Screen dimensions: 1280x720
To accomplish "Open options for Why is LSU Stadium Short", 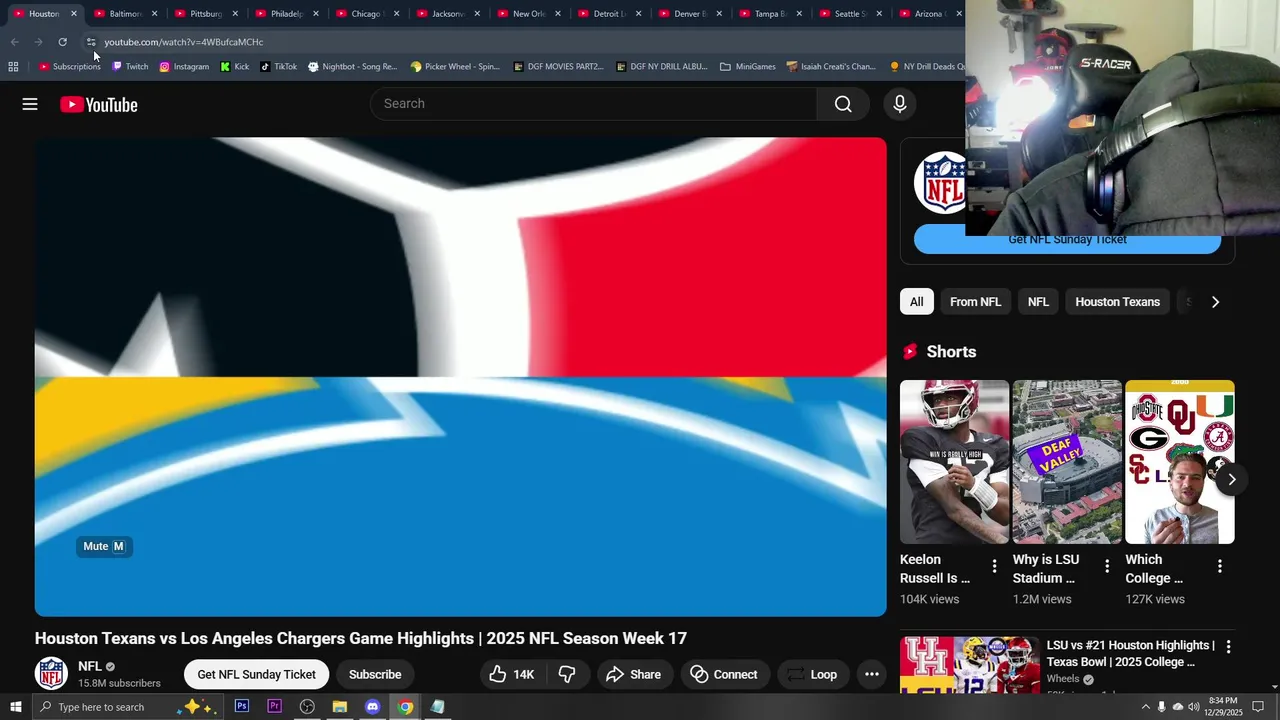I will 1107,567.
